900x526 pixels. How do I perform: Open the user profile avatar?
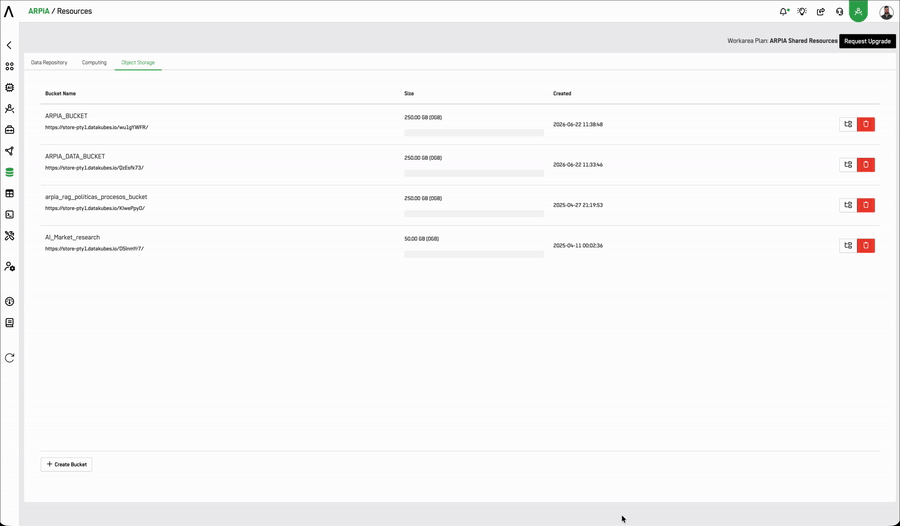(886, 11)
